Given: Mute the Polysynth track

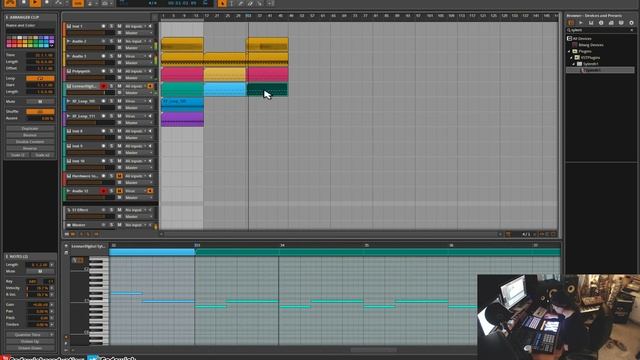Looking at the screenshot, I should point(119,71).
